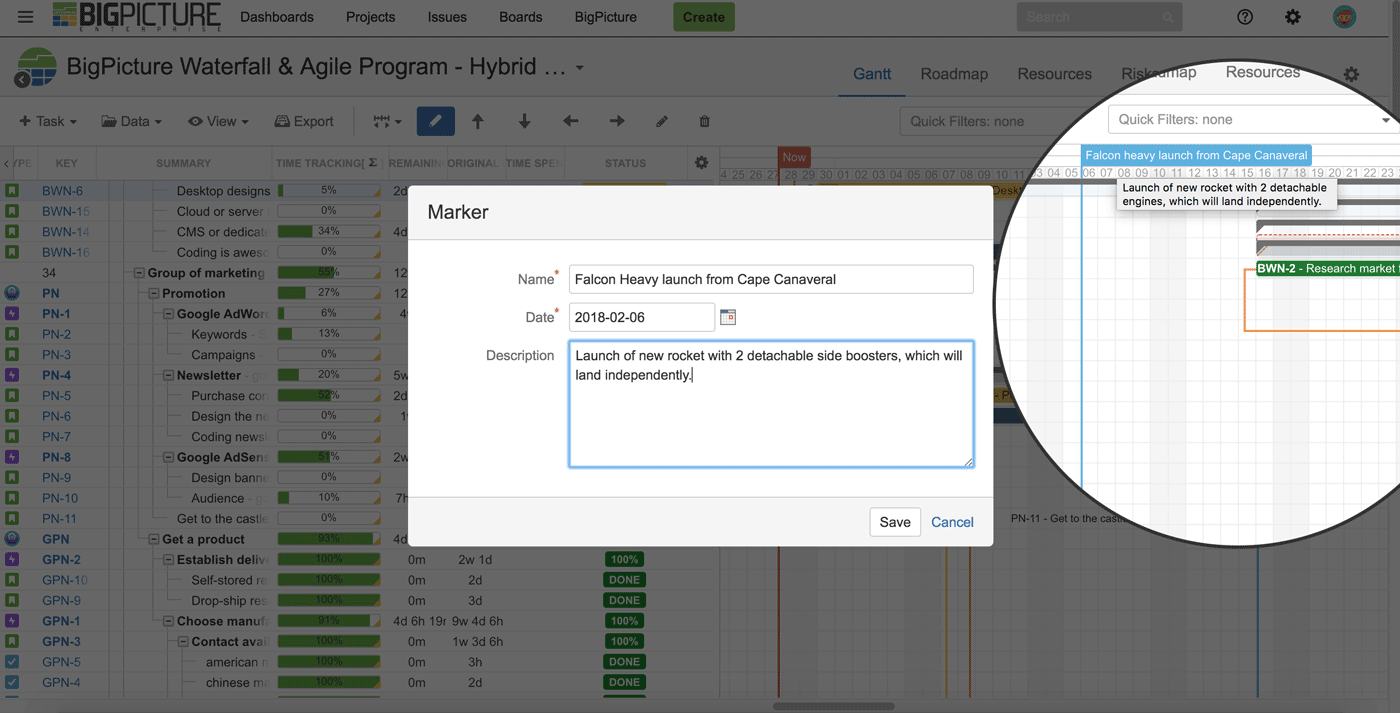This screenshot has height=713, width=1400.
Task: Click the search magnifier icon
Action: (x=1168, y=17)
